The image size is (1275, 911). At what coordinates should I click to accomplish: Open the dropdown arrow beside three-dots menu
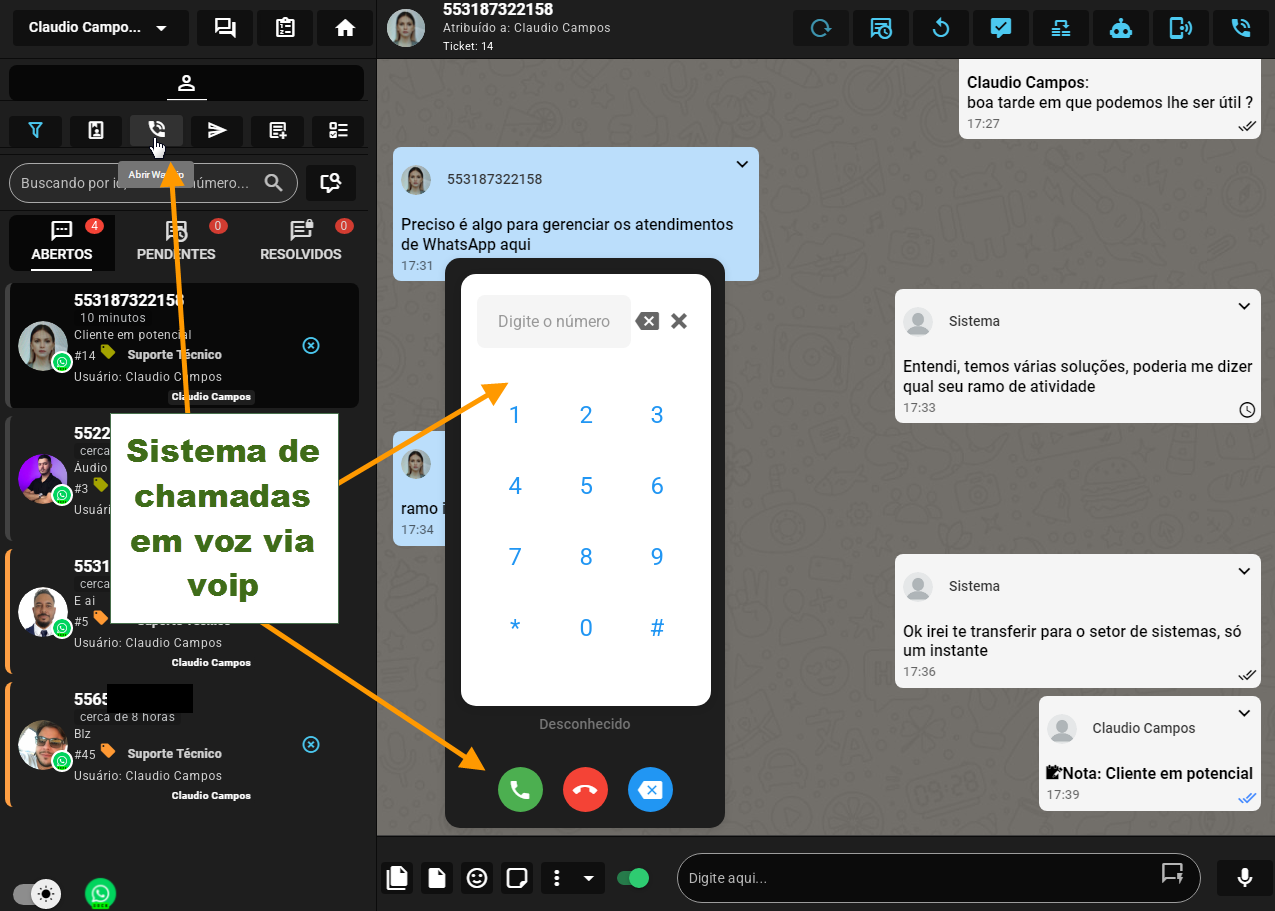click(x=588, y=878)
